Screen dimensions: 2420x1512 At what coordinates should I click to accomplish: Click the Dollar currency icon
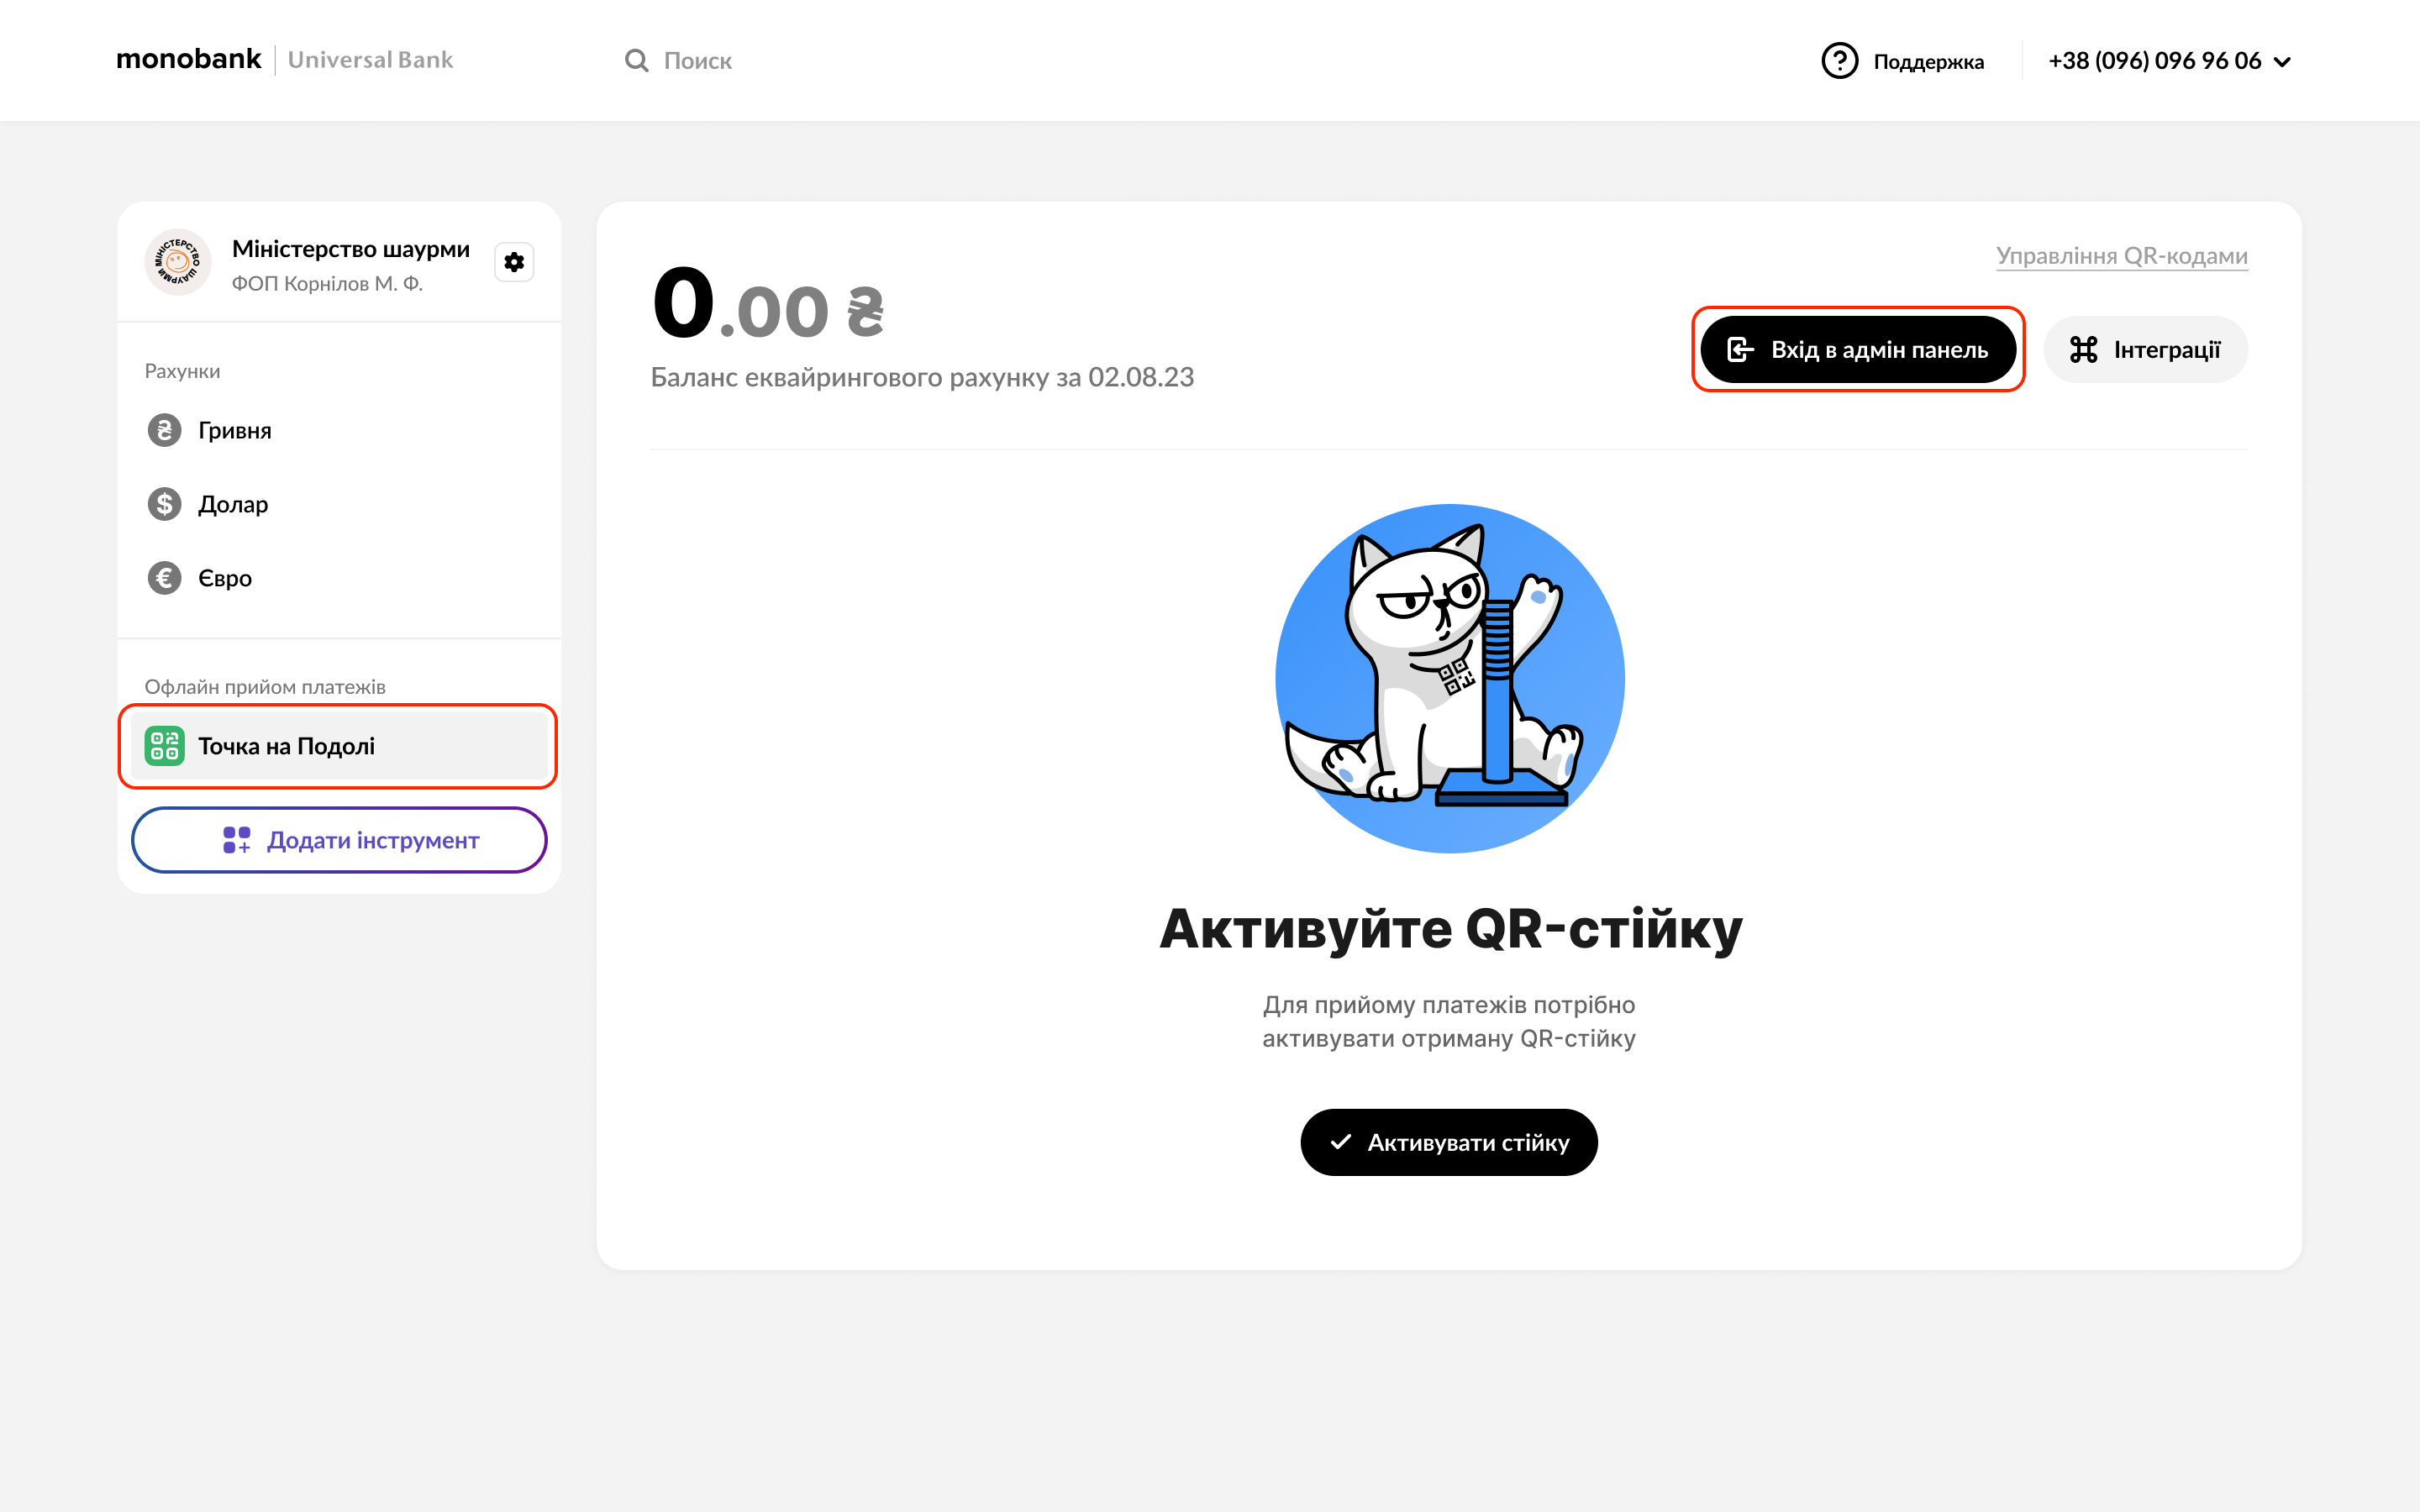(165, 504)
